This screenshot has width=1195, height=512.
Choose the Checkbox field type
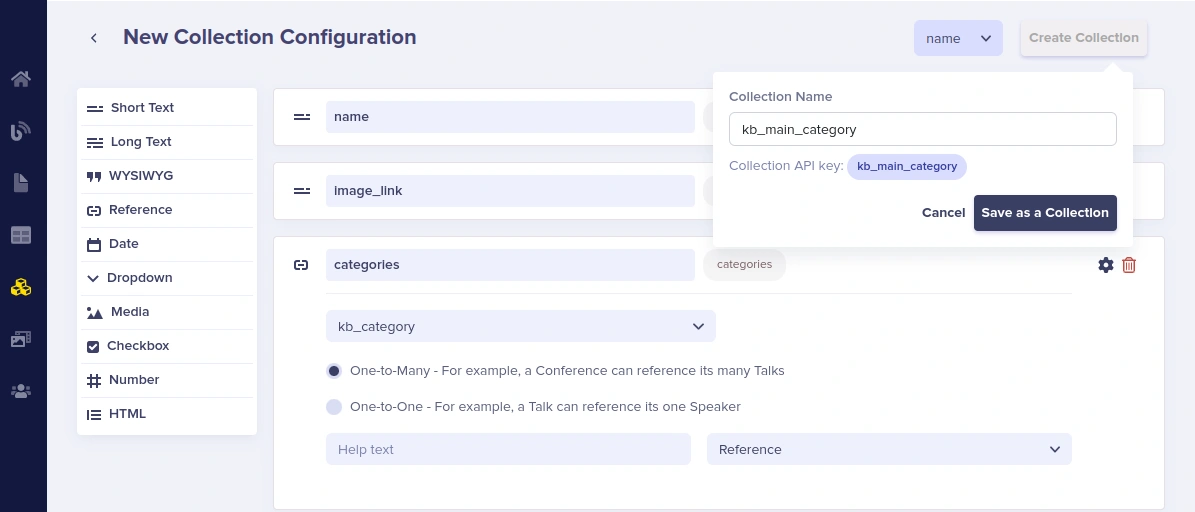[x=138, y=346]
